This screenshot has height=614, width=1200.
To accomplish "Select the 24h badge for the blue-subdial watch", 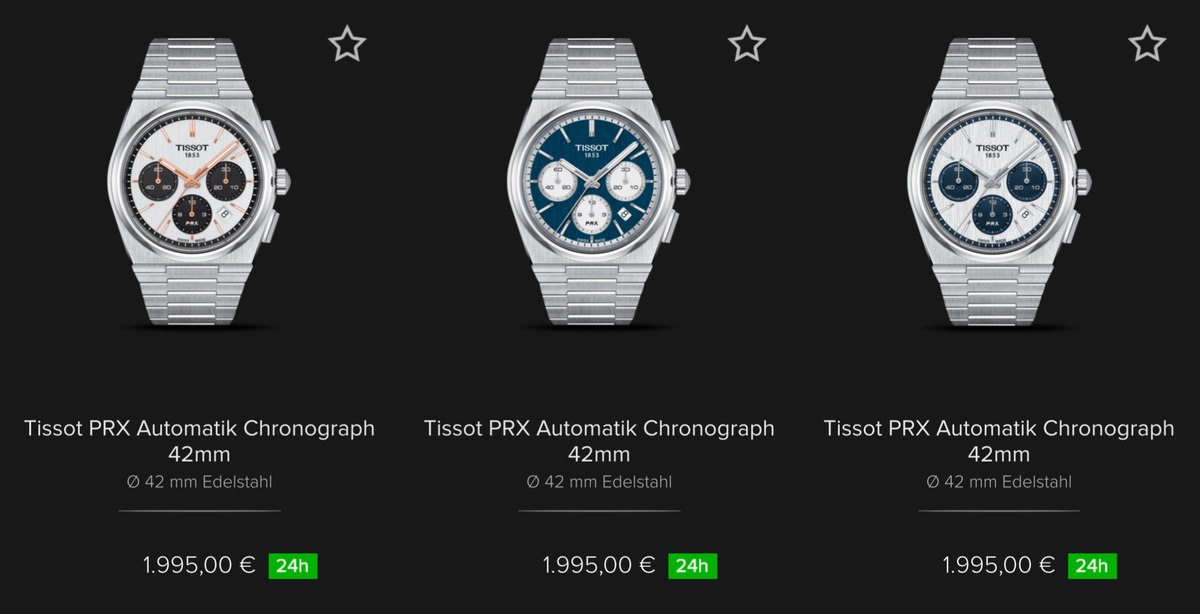I will point(1092,565).
